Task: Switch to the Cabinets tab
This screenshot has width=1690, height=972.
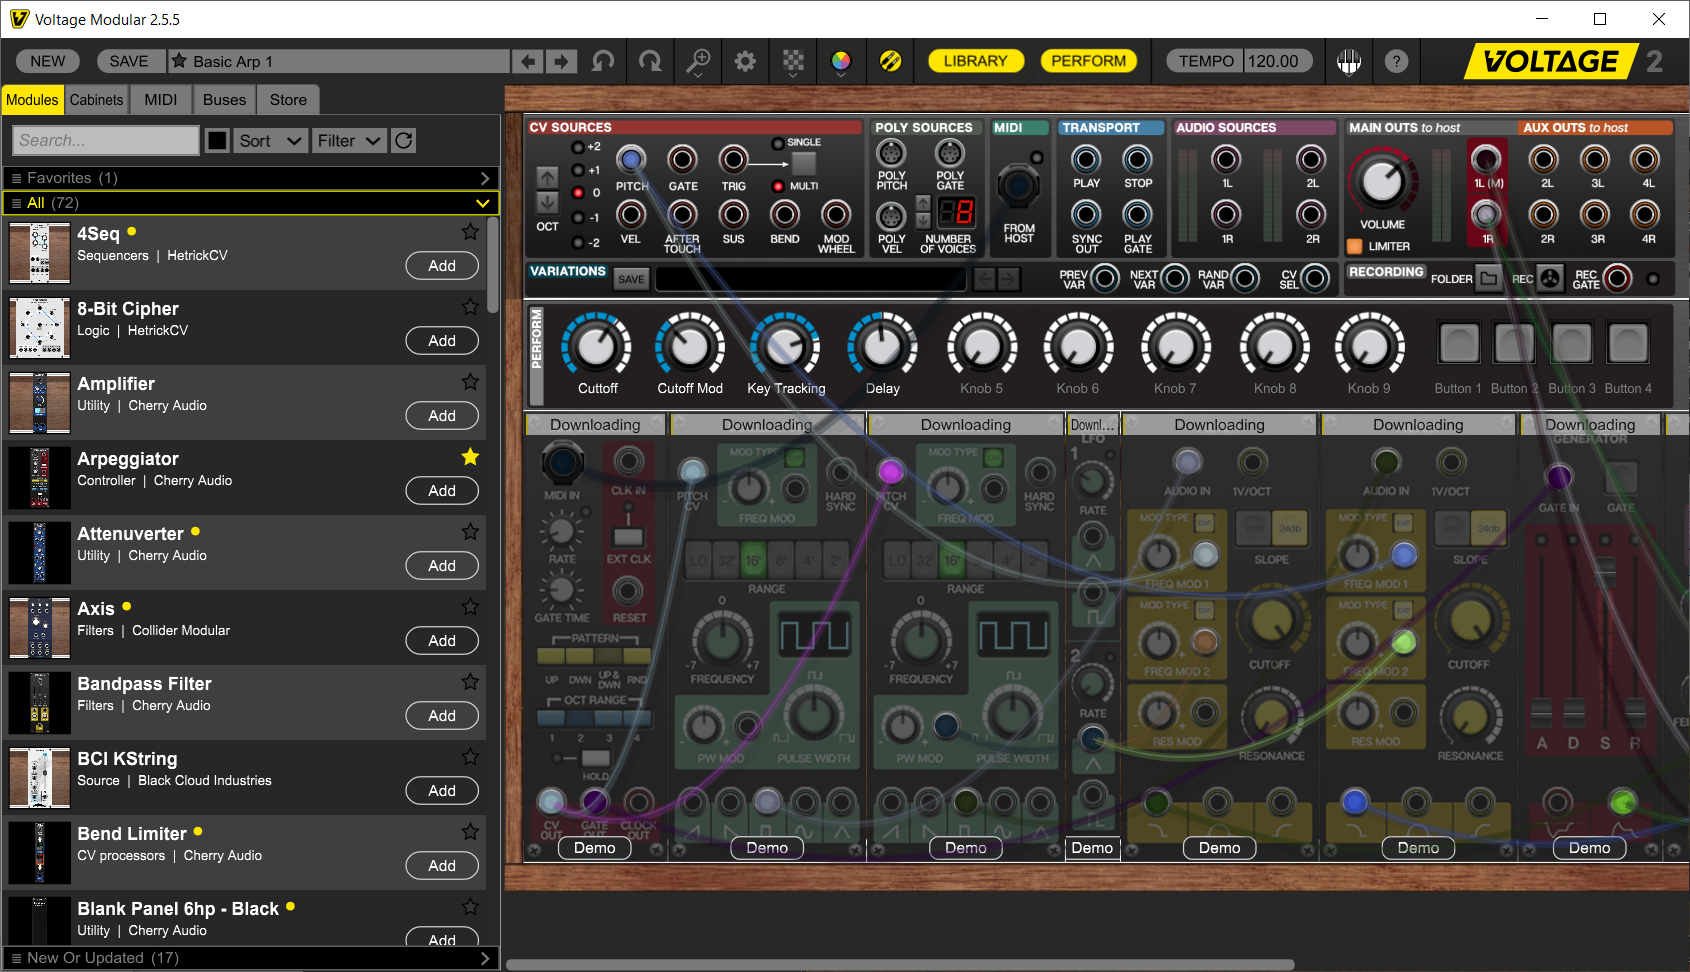Action: click(x=97, y=100)
